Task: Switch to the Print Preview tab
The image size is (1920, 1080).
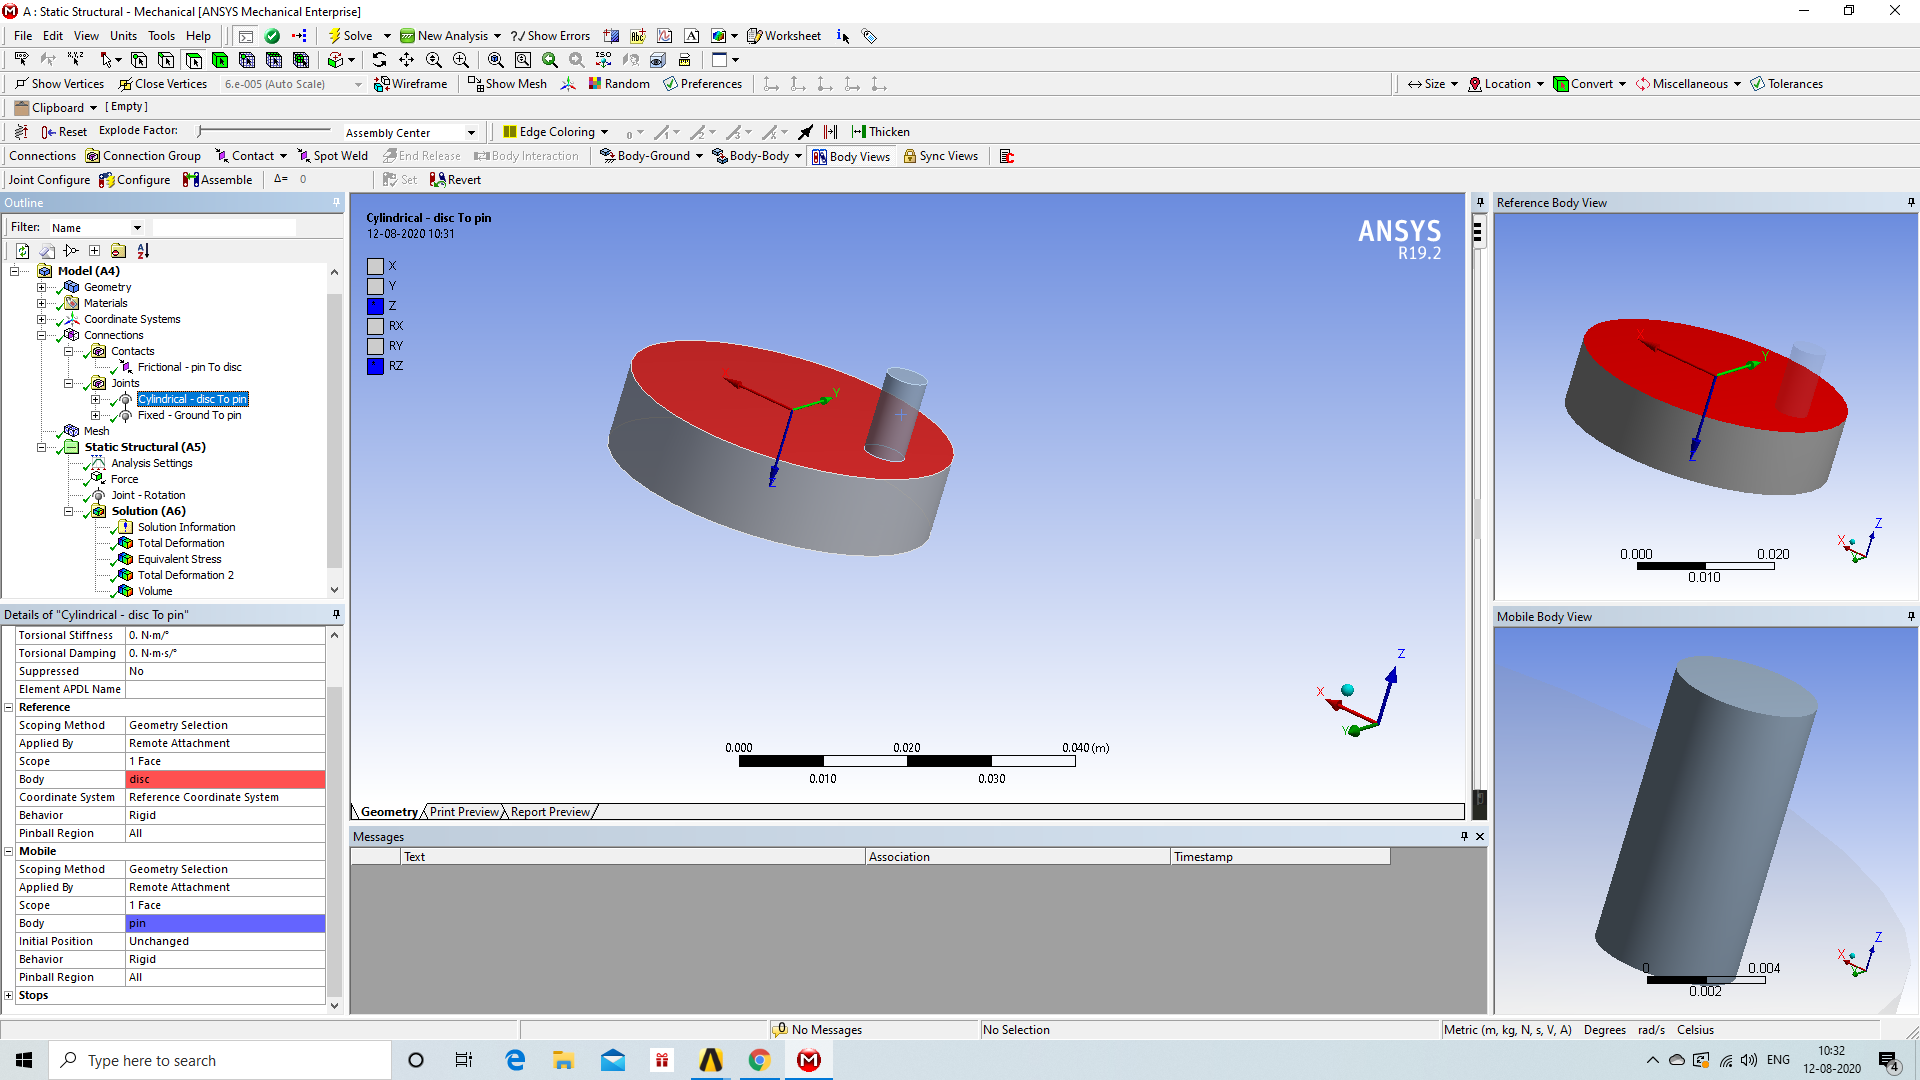Action: pyautogui.click(x=464, y=812)
